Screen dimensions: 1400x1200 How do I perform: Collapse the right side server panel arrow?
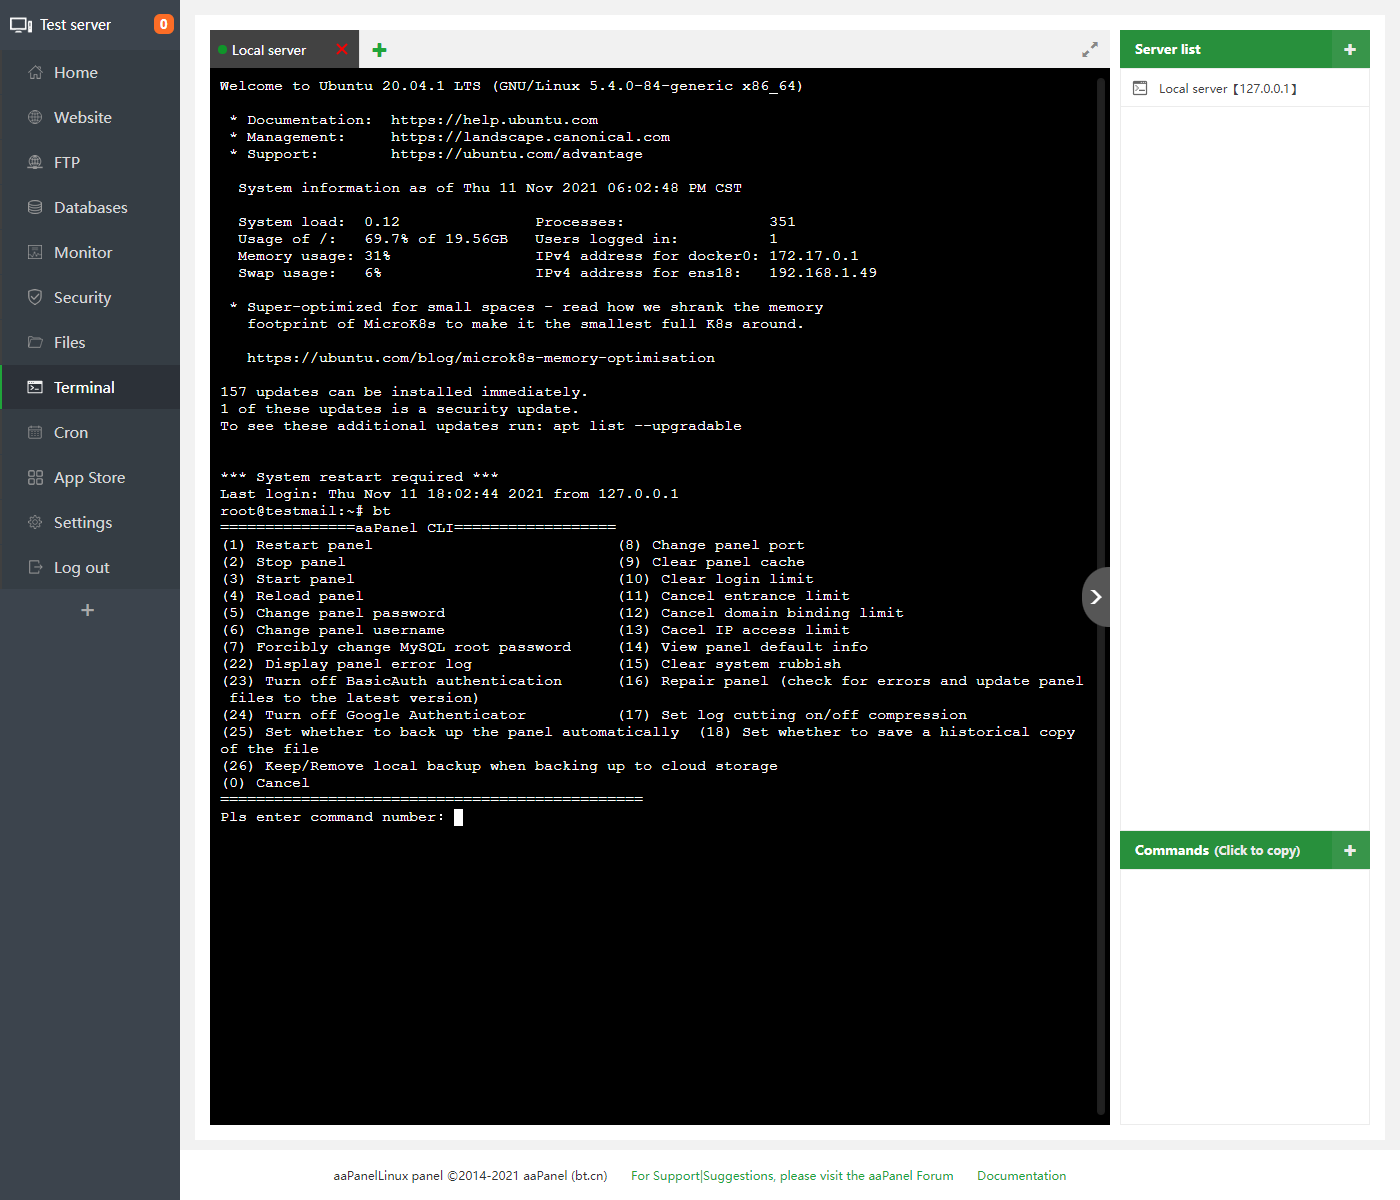tap(1096, 597)
